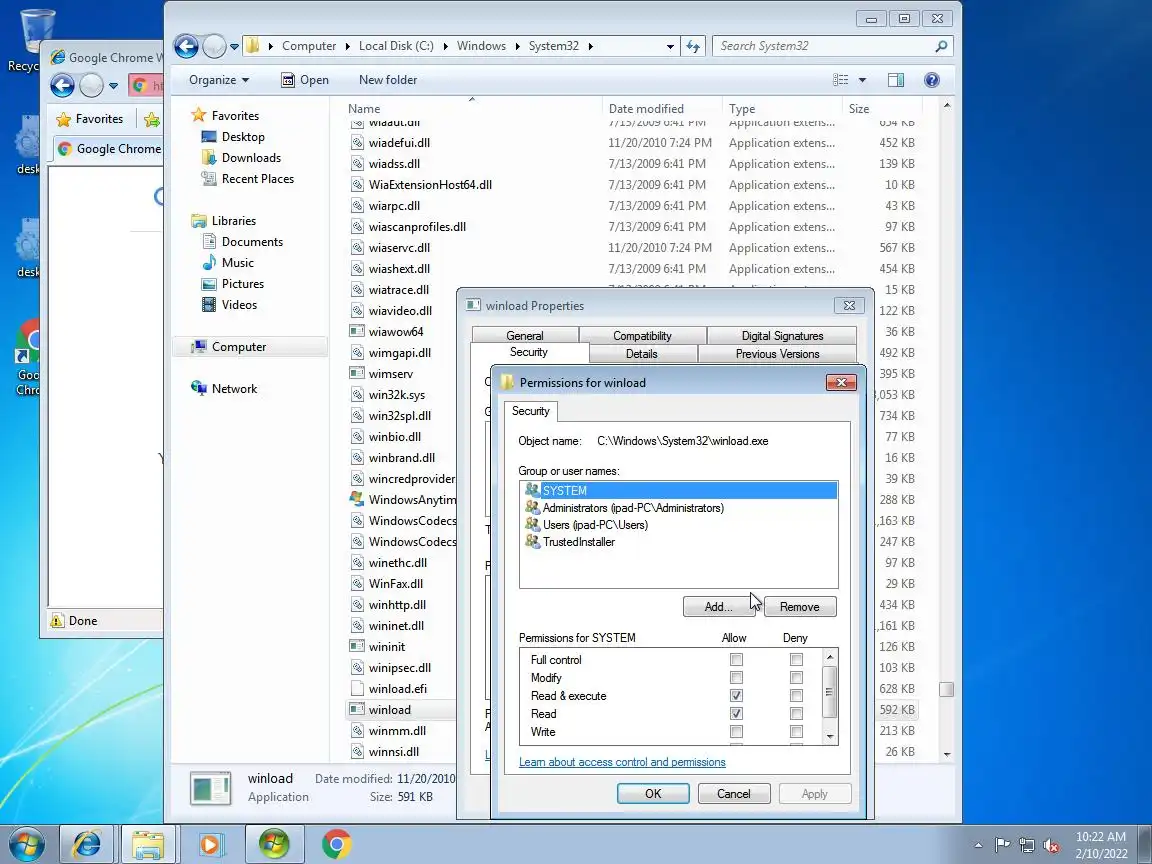Show the preview pane icon

(896, 80)
